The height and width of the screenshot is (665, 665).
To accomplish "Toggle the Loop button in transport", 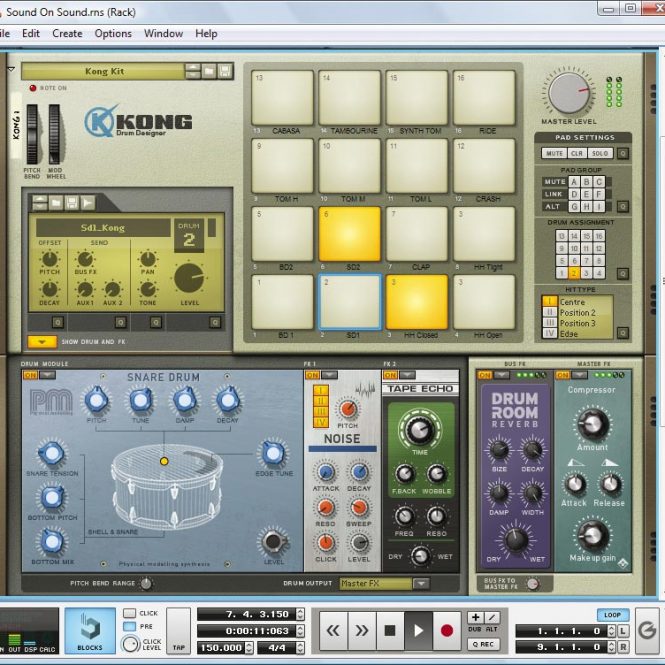I will [613, 615].
